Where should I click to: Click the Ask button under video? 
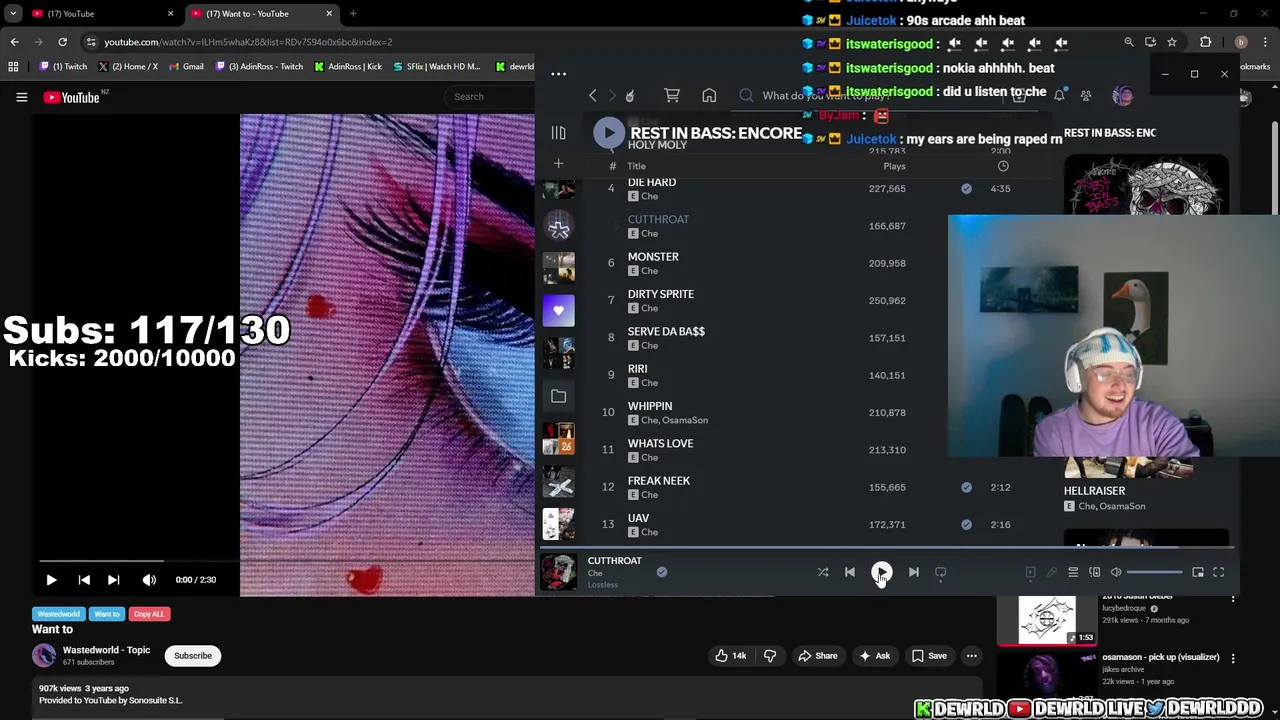(873, 656)
